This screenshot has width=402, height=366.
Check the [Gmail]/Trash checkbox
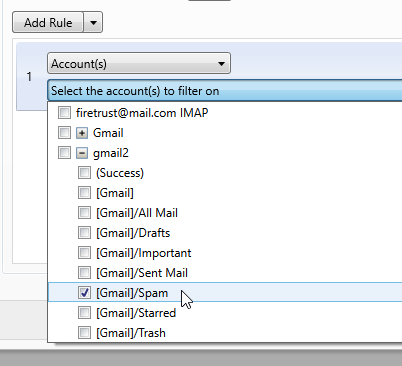tap(84, 333)
